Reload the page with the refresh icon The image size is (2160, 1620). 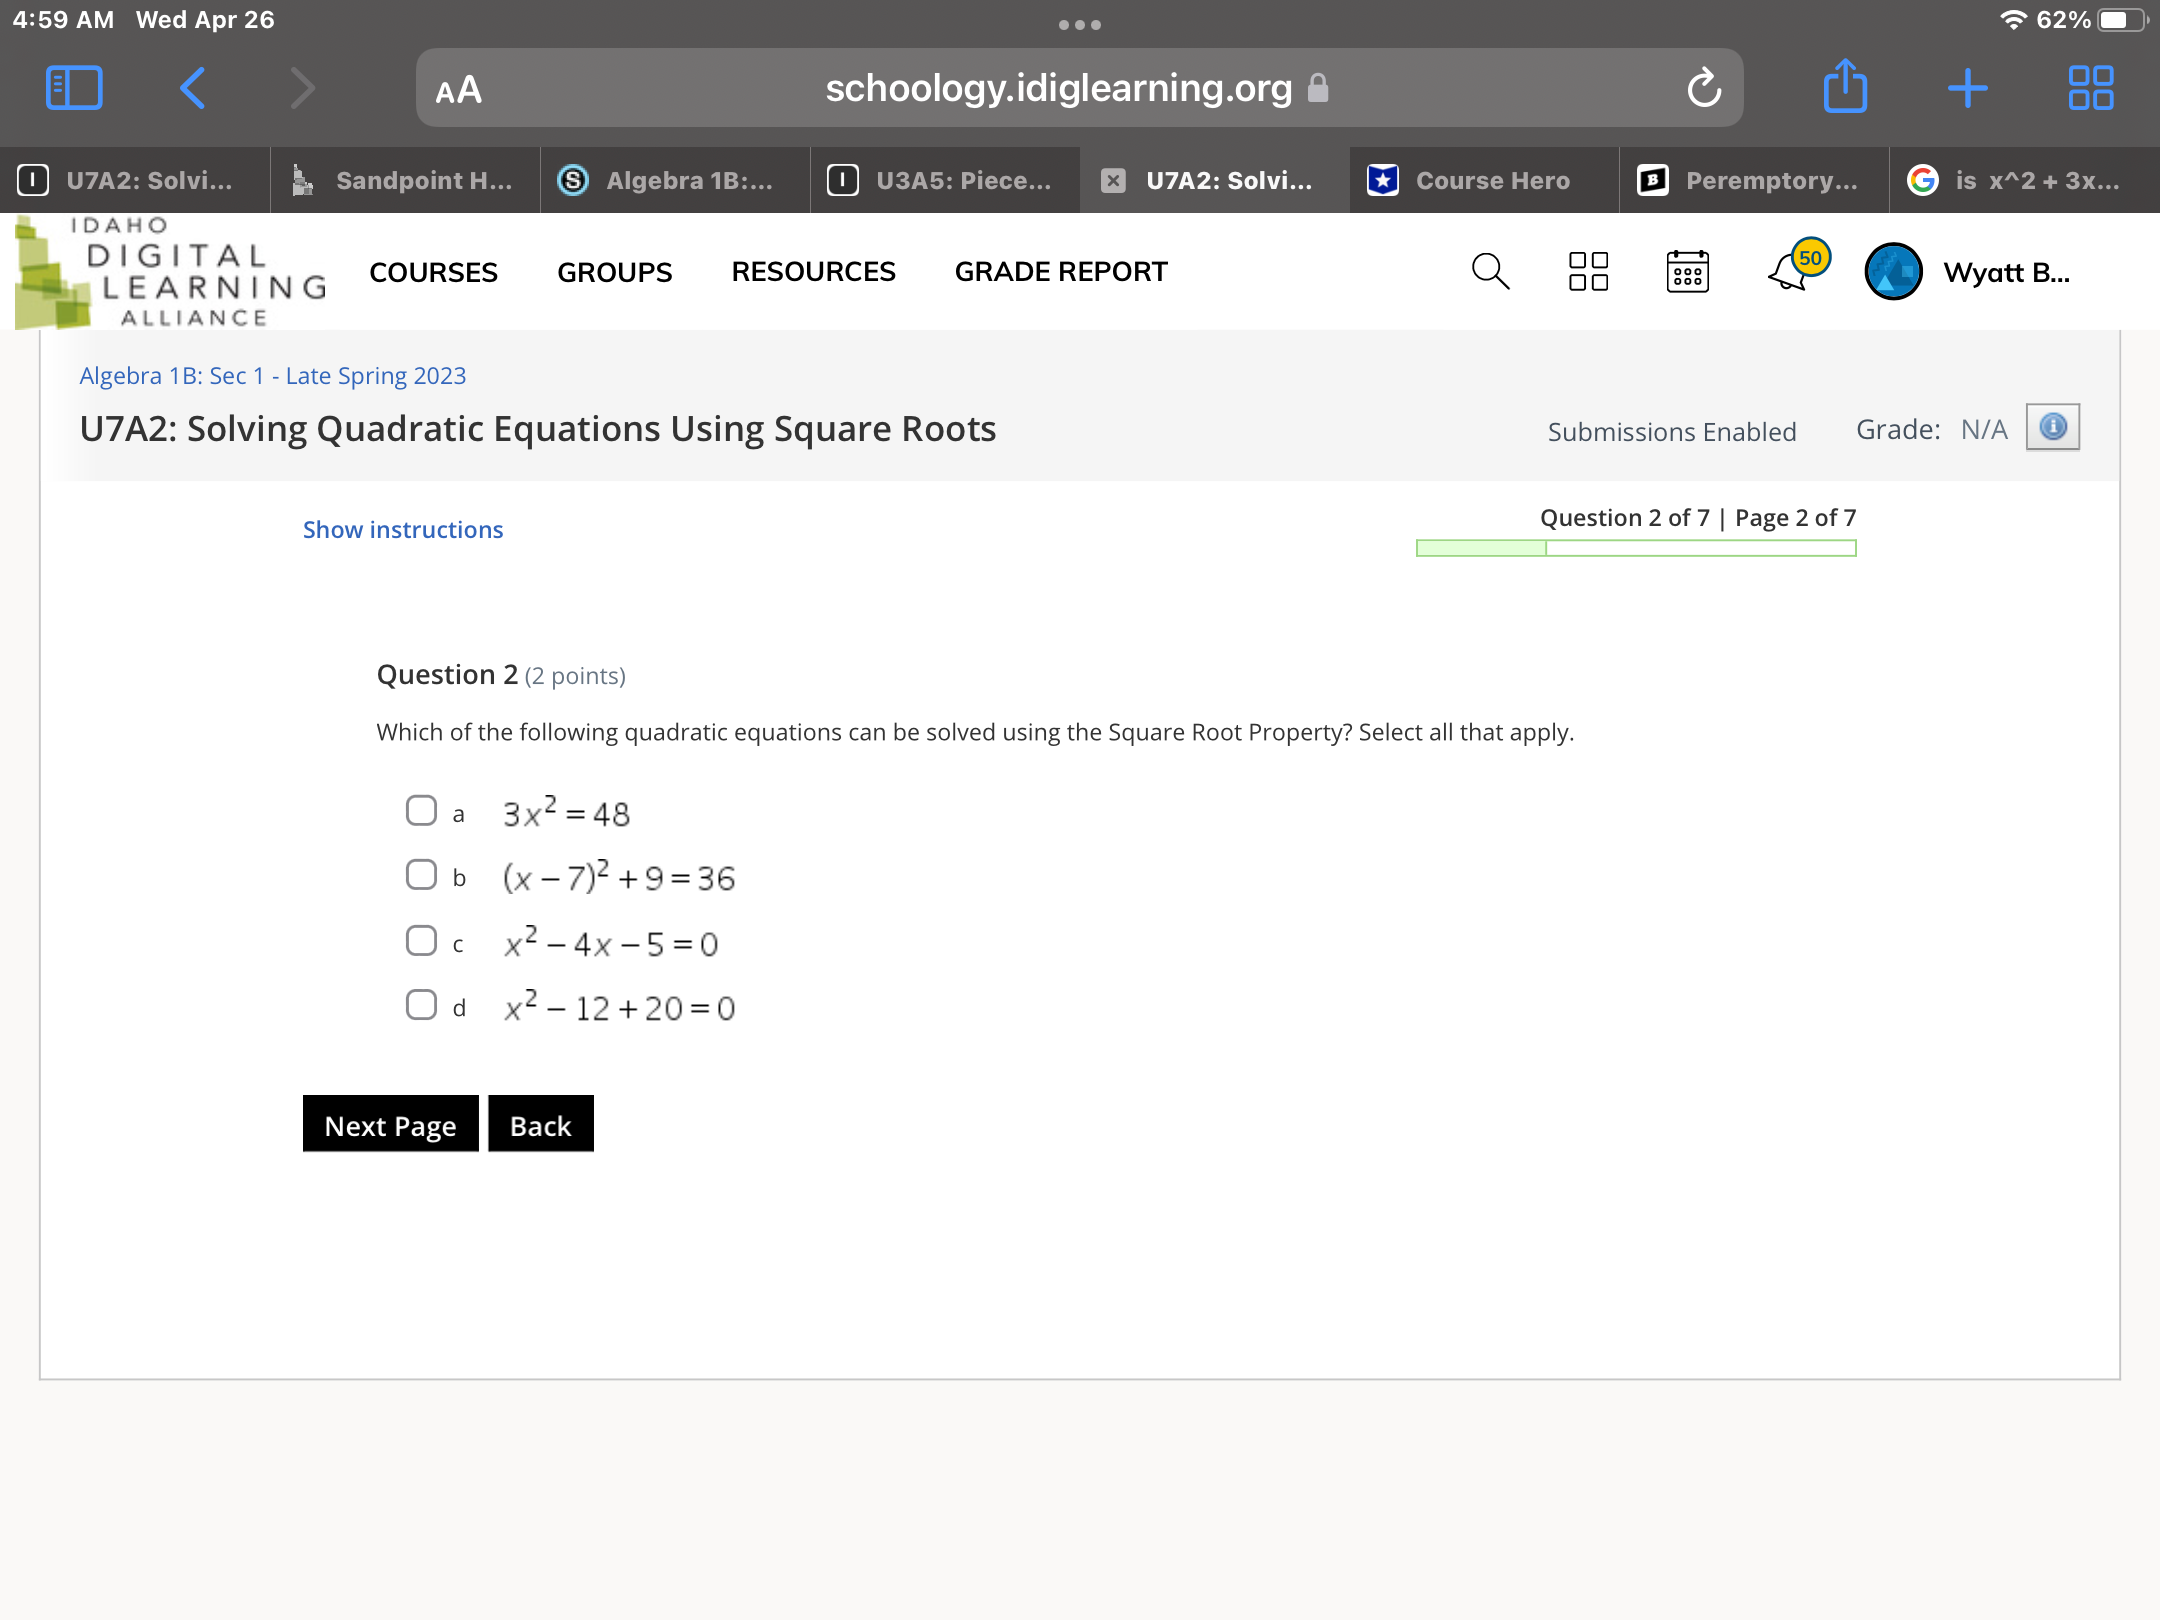coord(1704,88)
